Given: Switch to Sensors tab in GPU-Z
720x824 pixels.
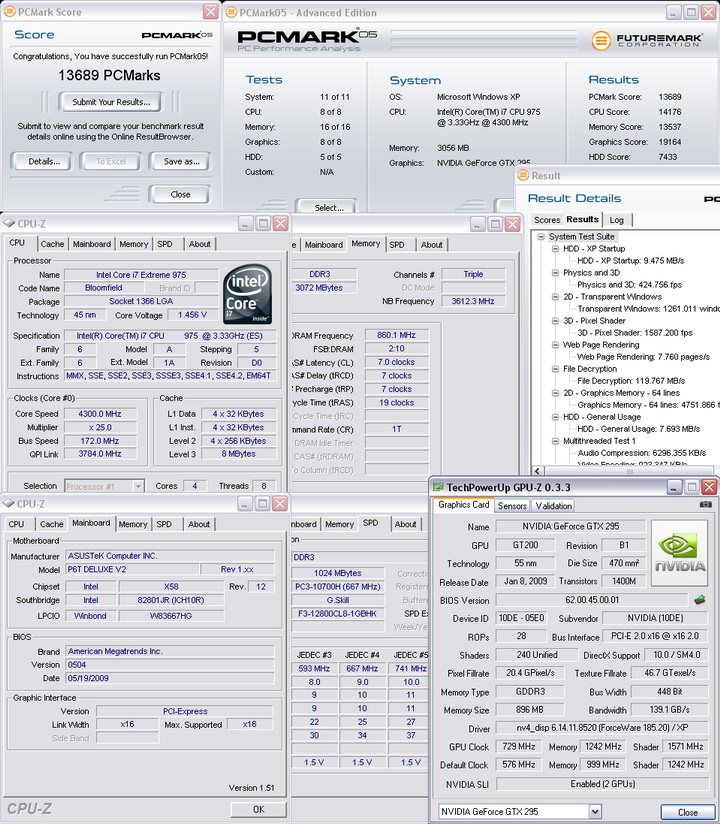Looking at the screenshot, I should coord(512,506).
